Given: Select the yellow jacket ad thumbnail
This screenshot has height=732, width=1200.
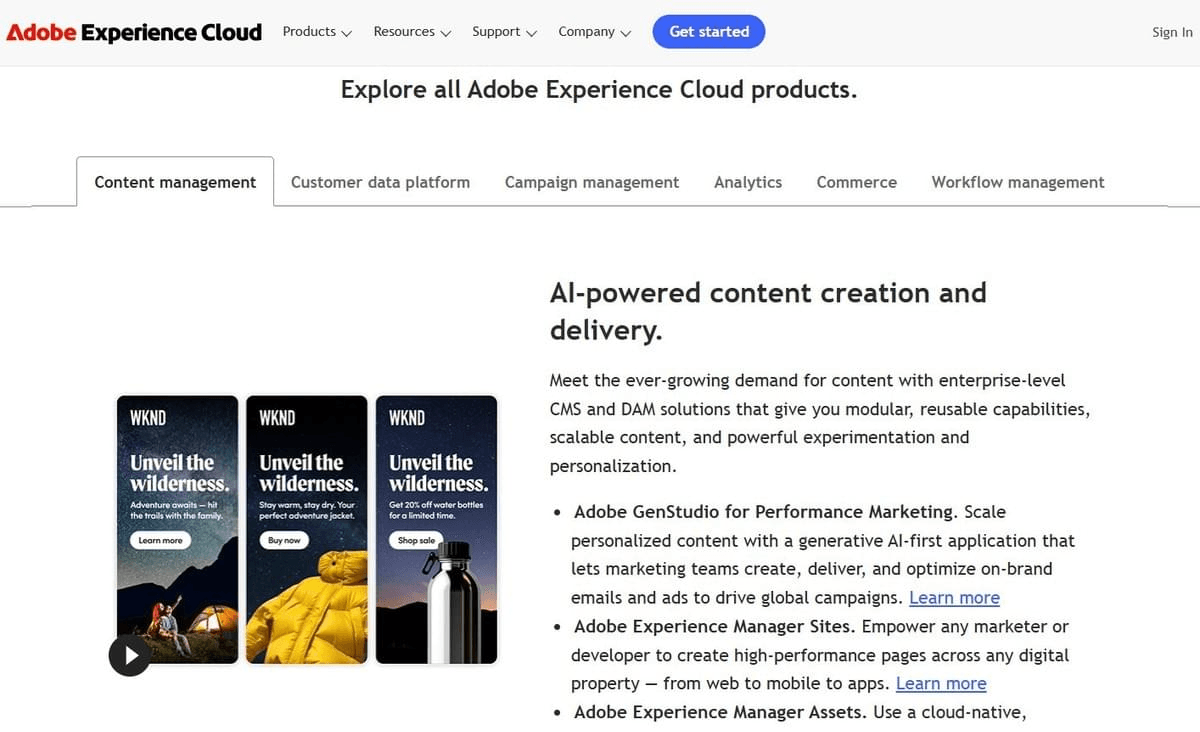Looking at the screenshot, I should (307, 530).
